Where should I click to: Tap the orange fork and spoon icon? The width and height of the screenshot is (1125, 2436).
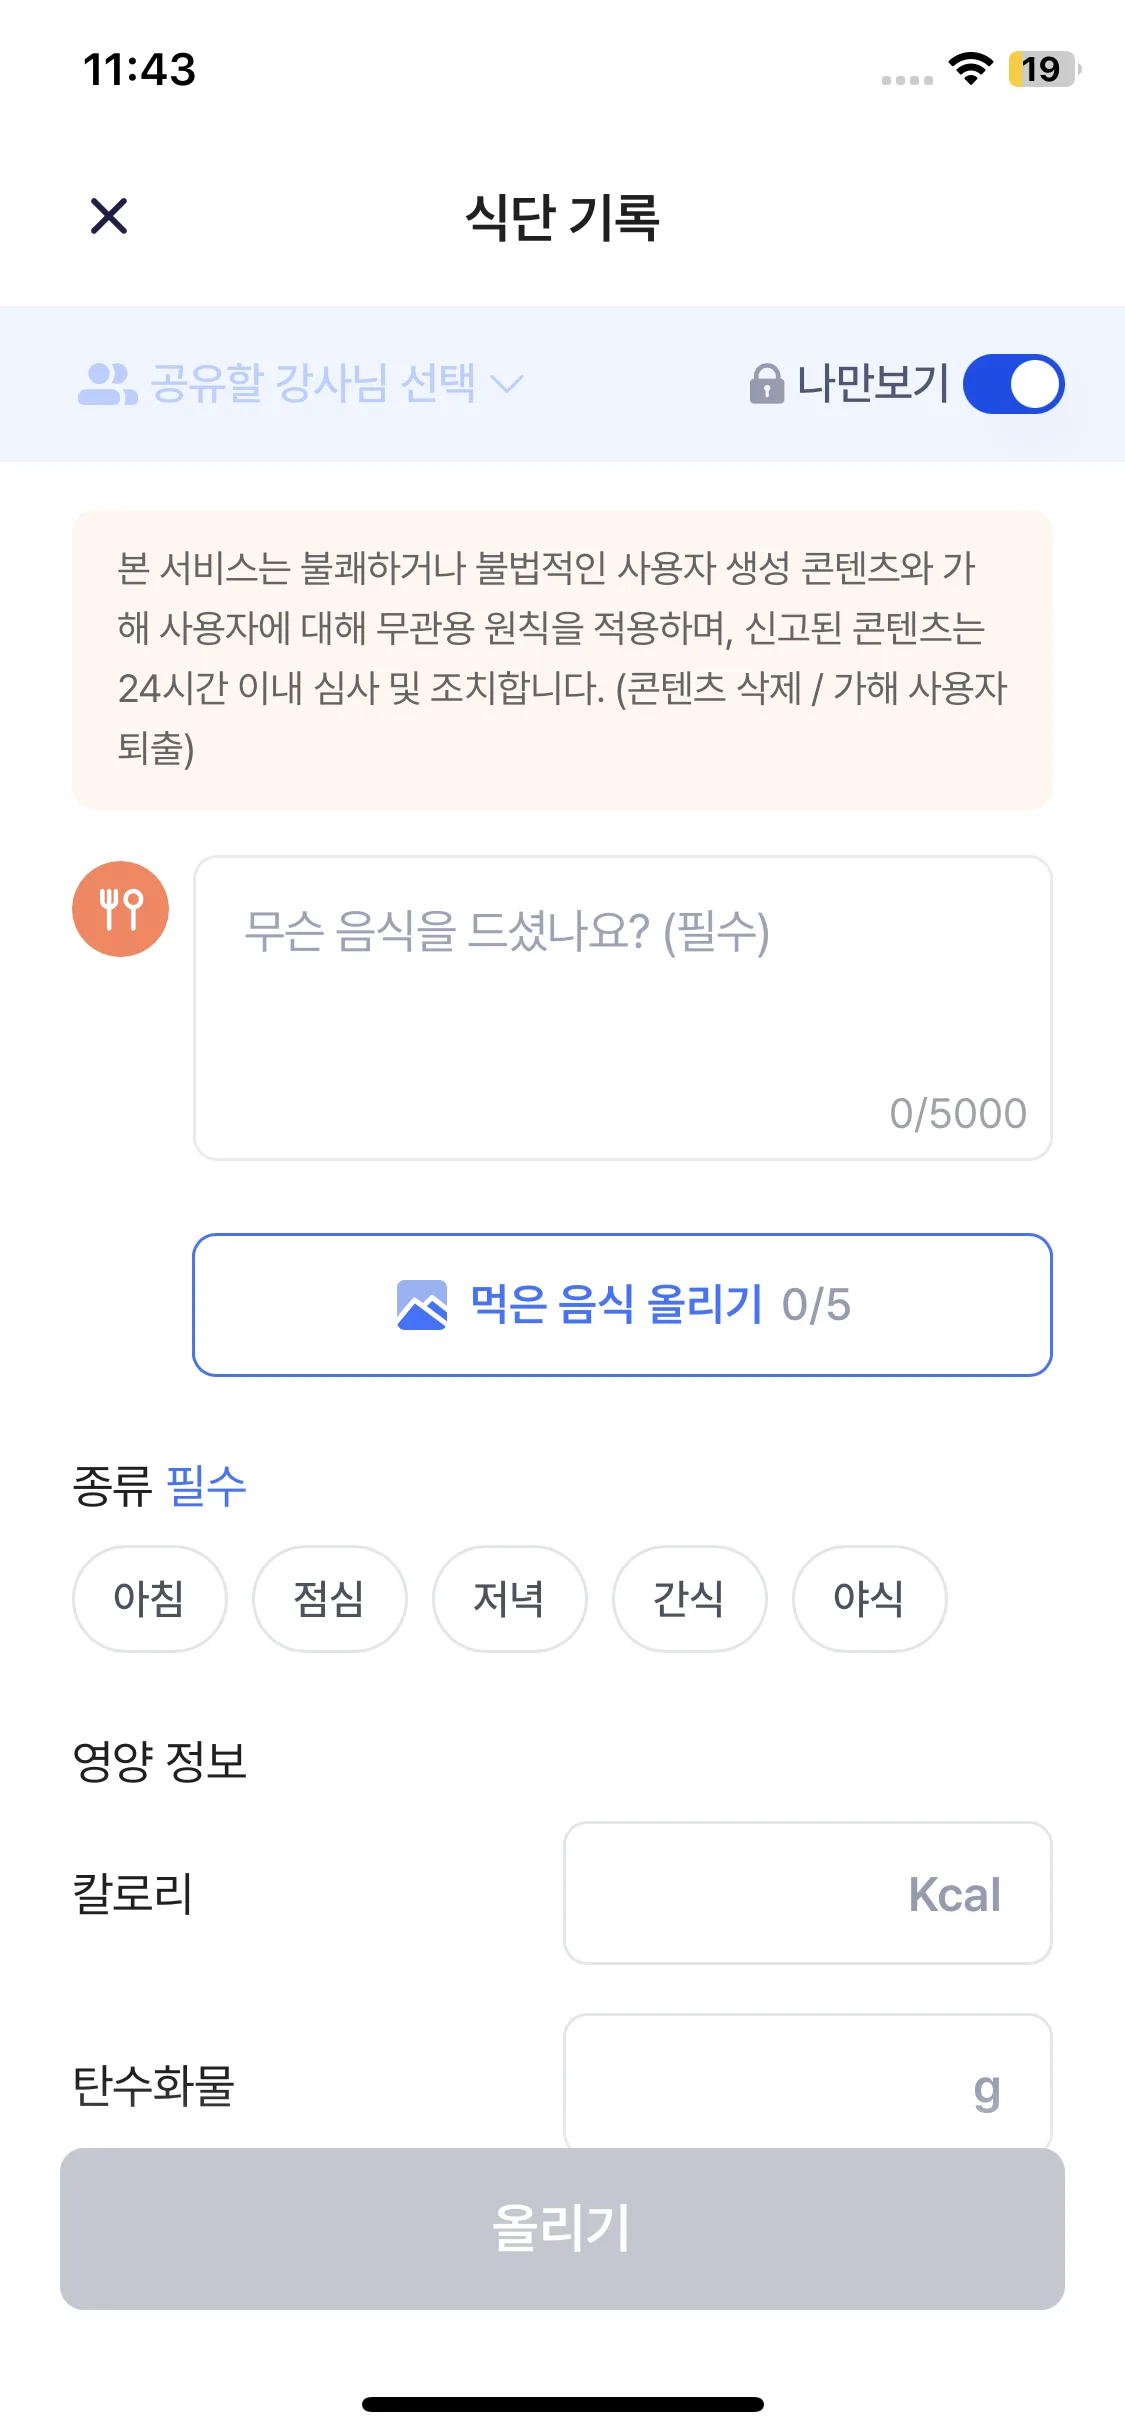pyautogui.click(x=121, y=909)
